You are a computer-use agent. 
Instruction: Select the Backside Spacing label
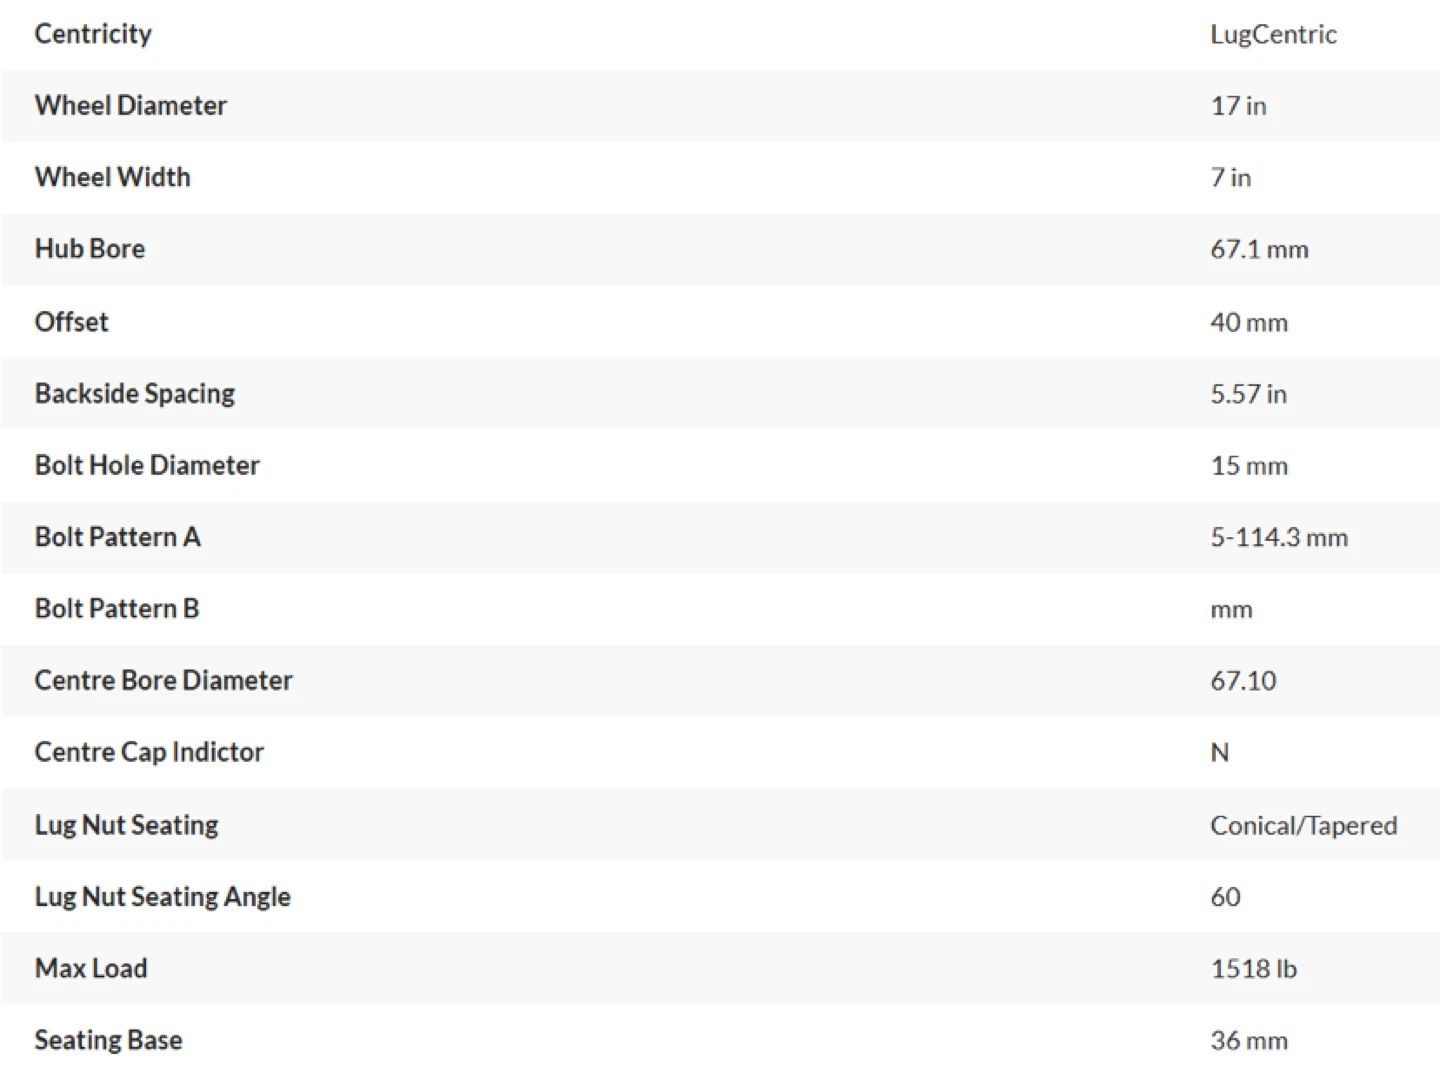point(135,394)
